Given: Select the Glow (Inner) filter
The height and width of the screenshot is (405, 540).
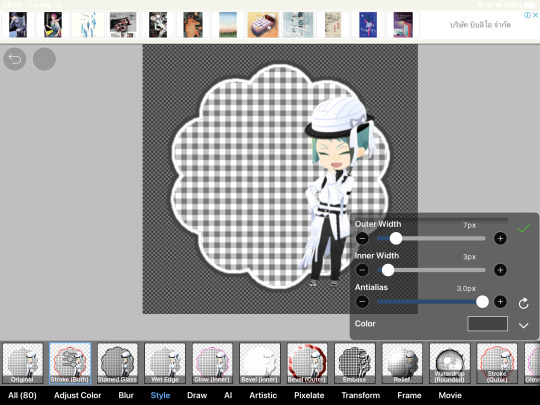Looking at the screenshot, I should tap(212, 363).
